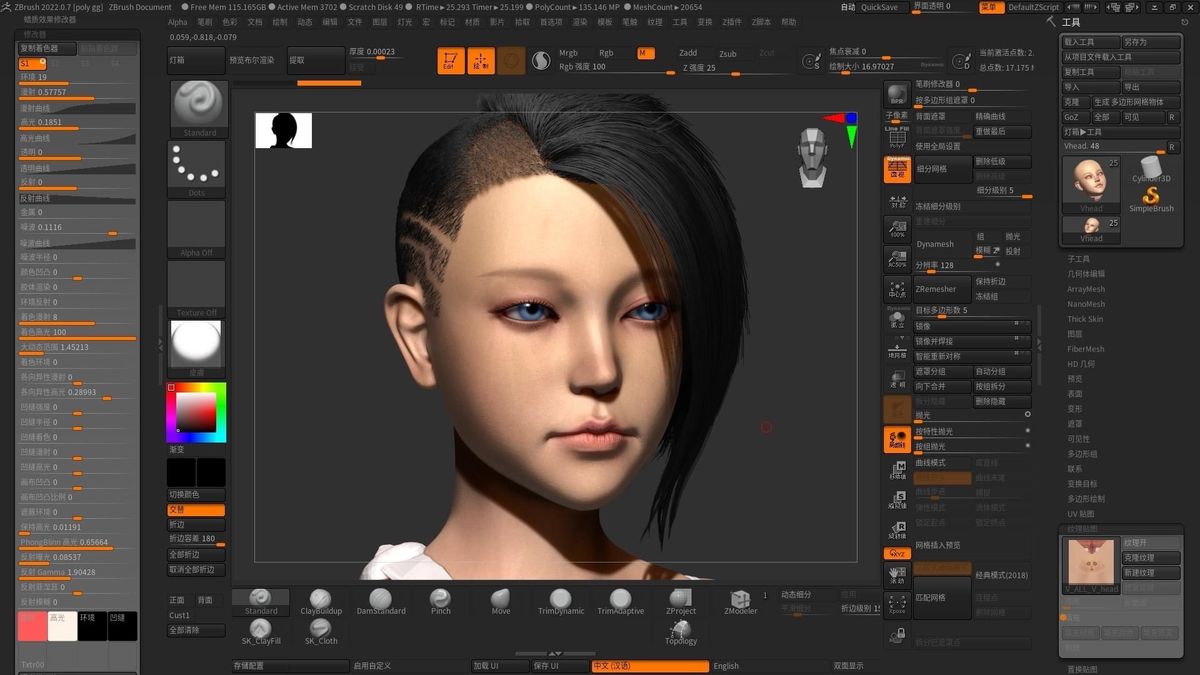The width and height of the screenshot is (1200, 675).
Task: Select the DamStandard brush
Action: [381, 602]
